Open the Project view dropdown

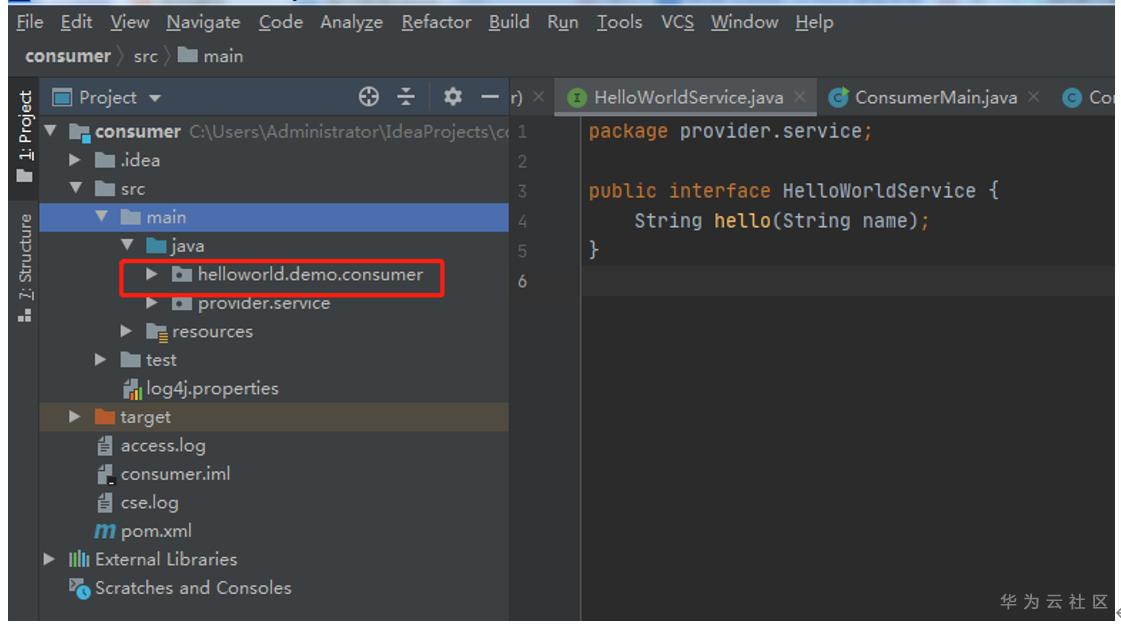pos(107,97)
